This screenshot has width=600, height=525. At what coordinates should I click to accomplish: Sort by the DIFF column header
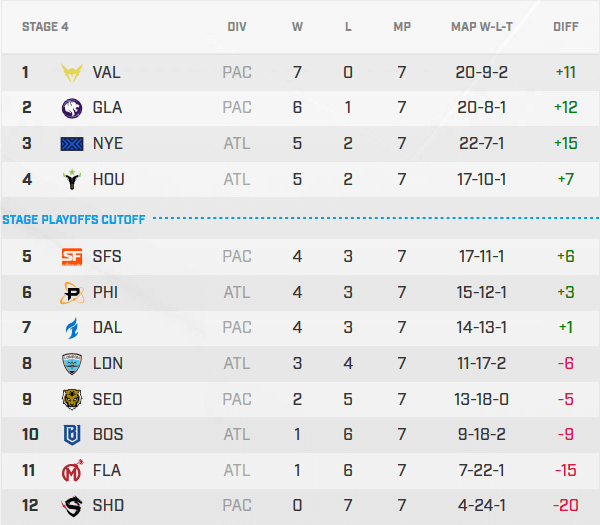566,27
